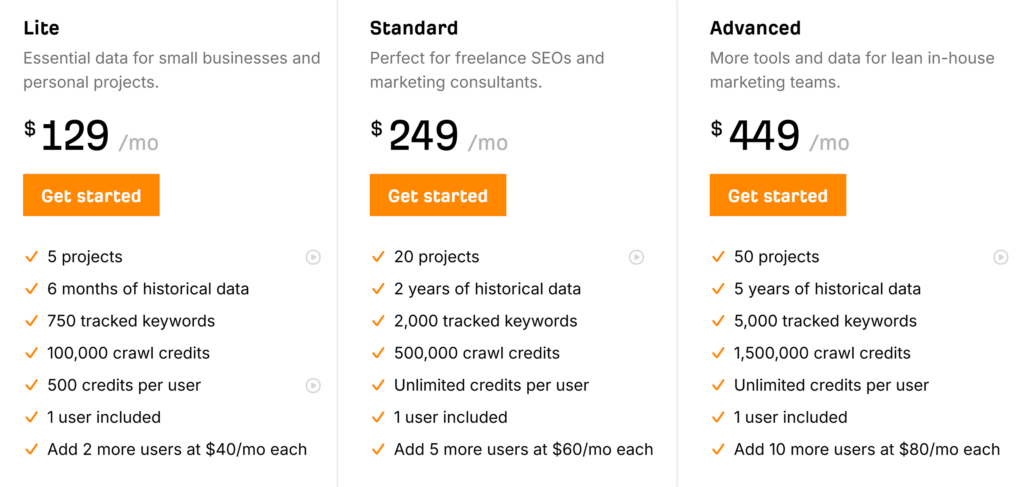This screenshot has height=487, width=1024.
Task: Click "Add 2 more users at $40/mo each"
Action: (x=177, y=449)
